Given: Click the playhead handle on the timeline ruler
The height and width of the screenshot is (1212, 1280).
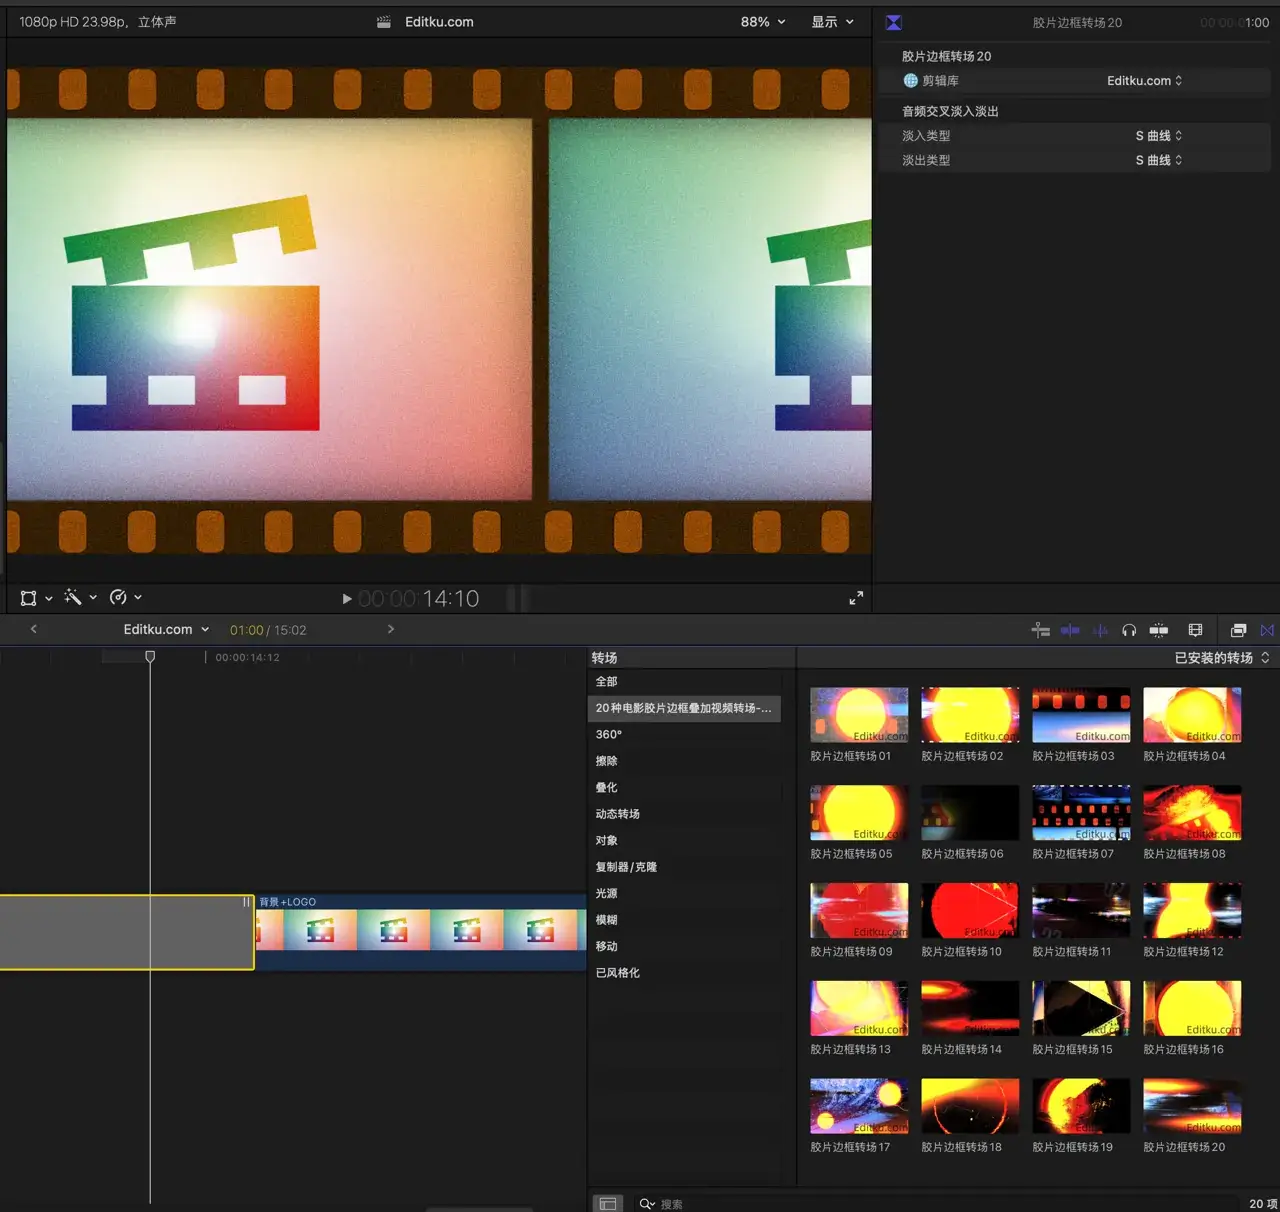Looking at the screenshot, I should coord(150,657).
